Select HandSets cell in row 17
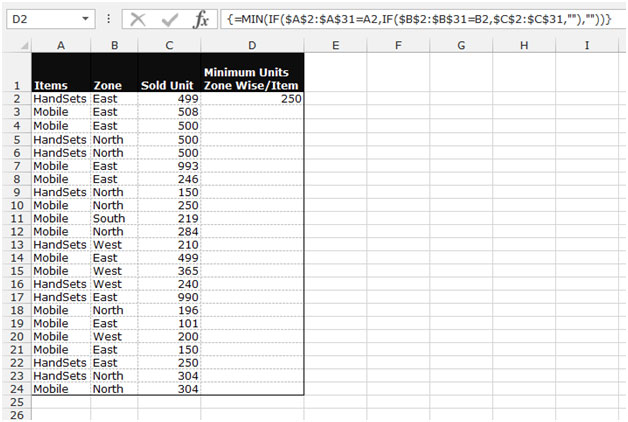The image size is (628, 422). pos(61,297)
